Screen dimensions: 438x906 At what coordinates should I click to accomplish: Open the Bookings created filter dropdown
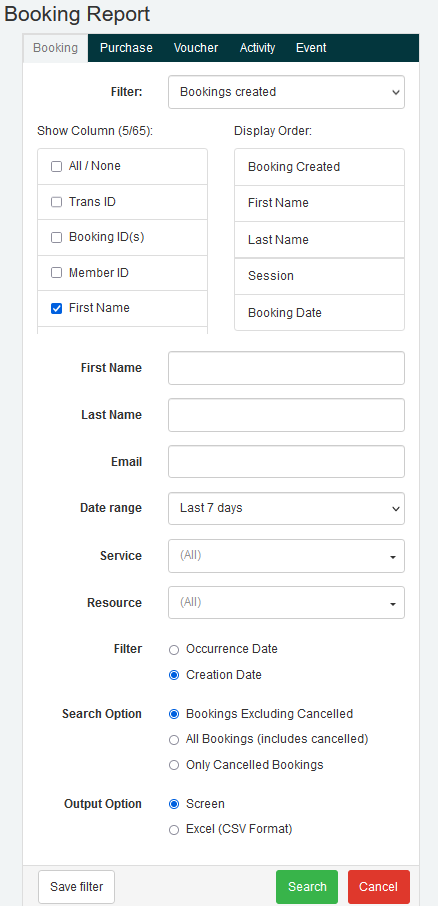[x=286, y=92]
